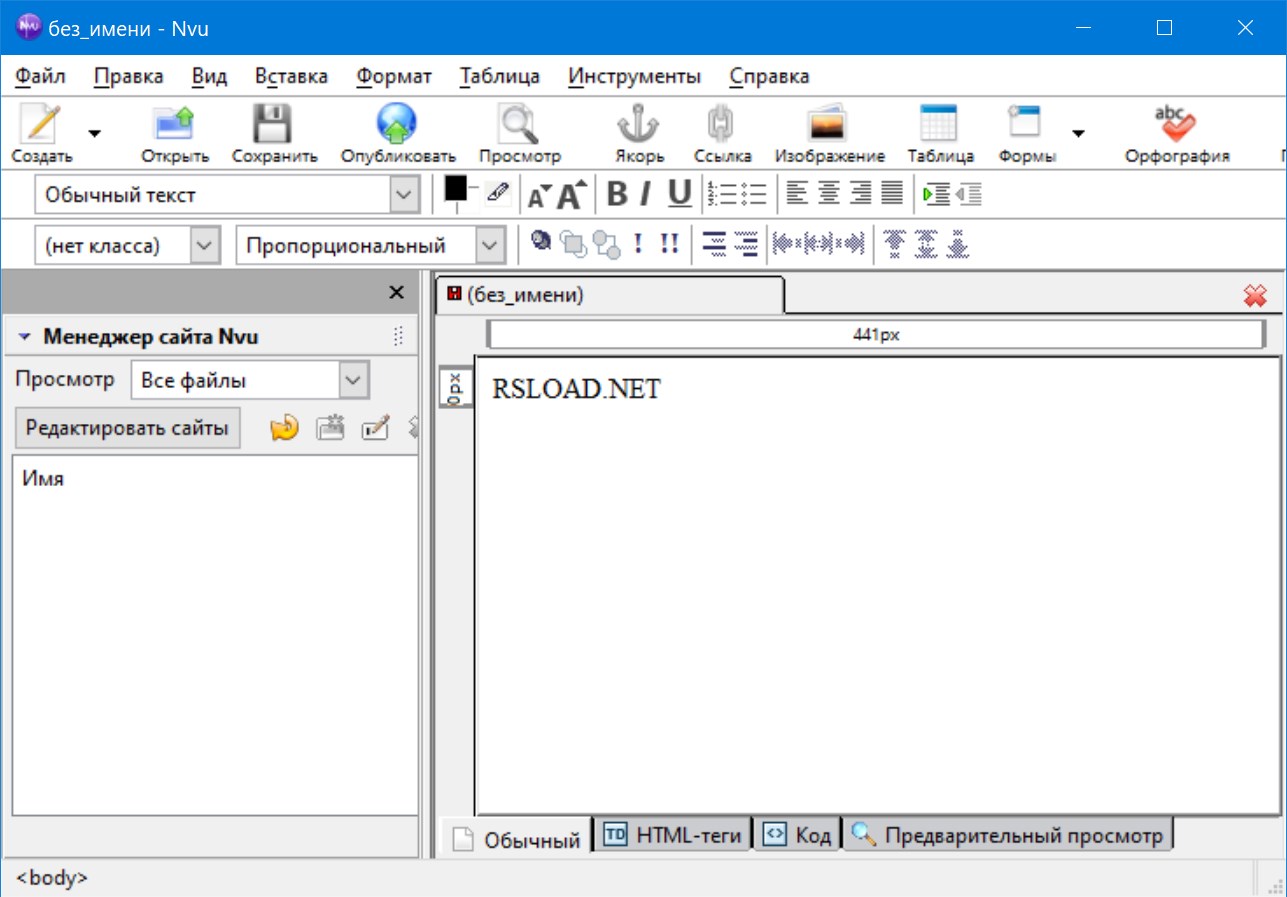Open the Вид menu

209,76
